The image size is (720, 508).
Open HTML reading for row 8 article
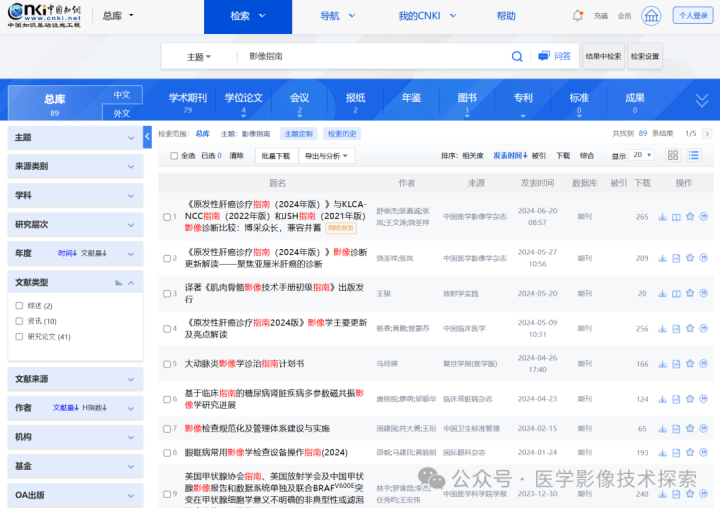(x=676, y=453)
